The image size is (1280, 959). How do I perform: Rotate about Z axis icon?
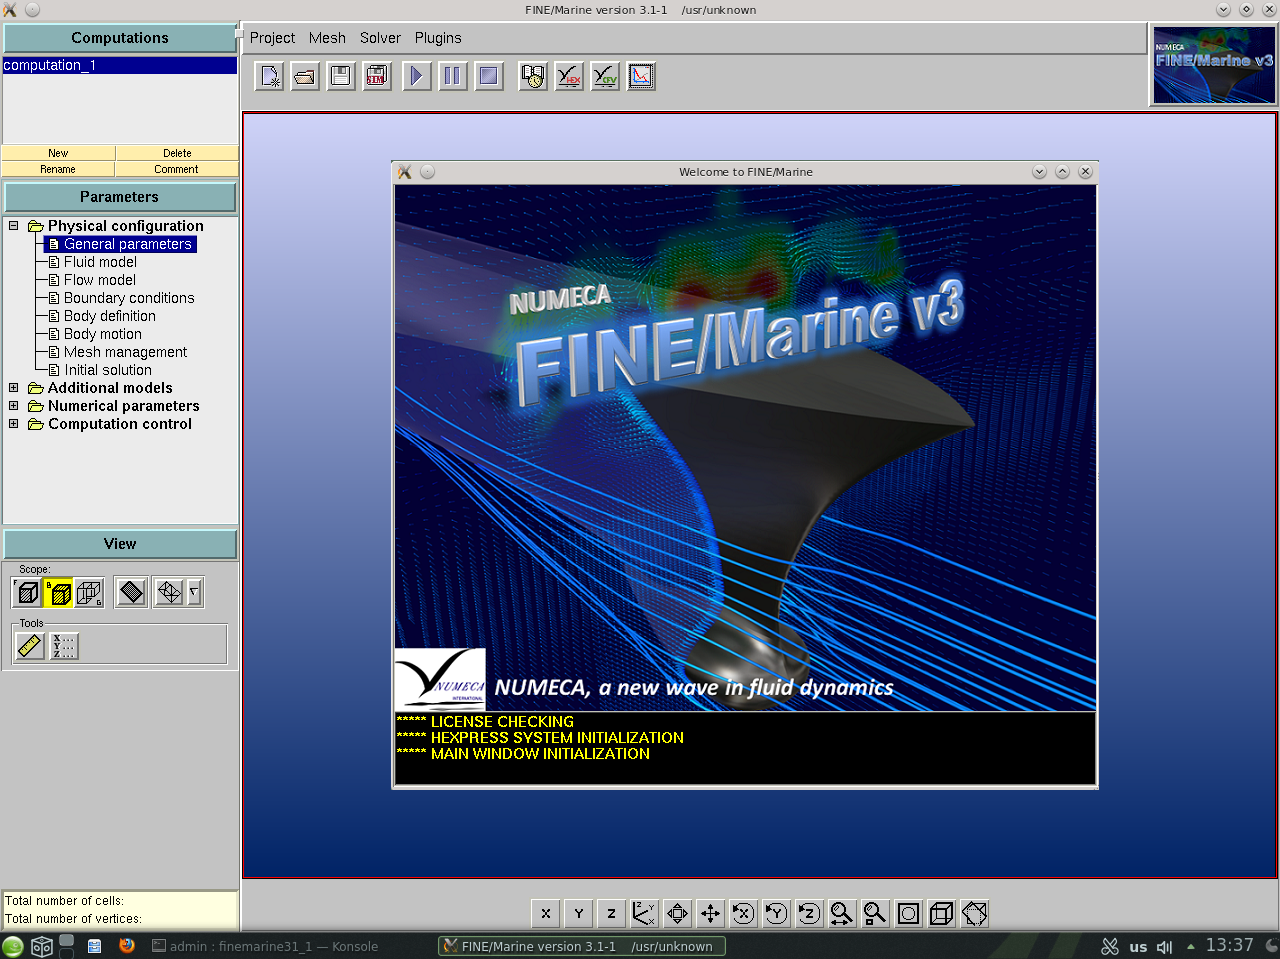(809, 913)
